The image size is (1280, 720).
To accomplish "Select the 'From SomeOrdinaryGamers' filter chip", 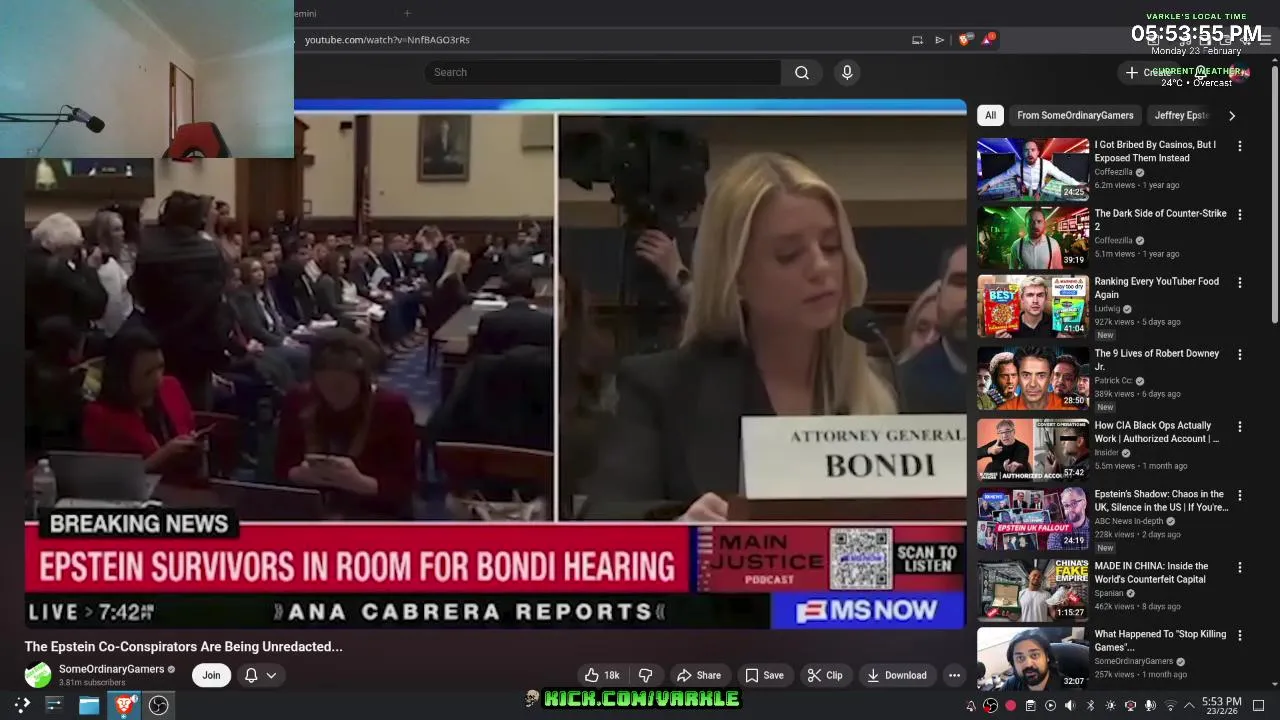I will point(1075,115).
